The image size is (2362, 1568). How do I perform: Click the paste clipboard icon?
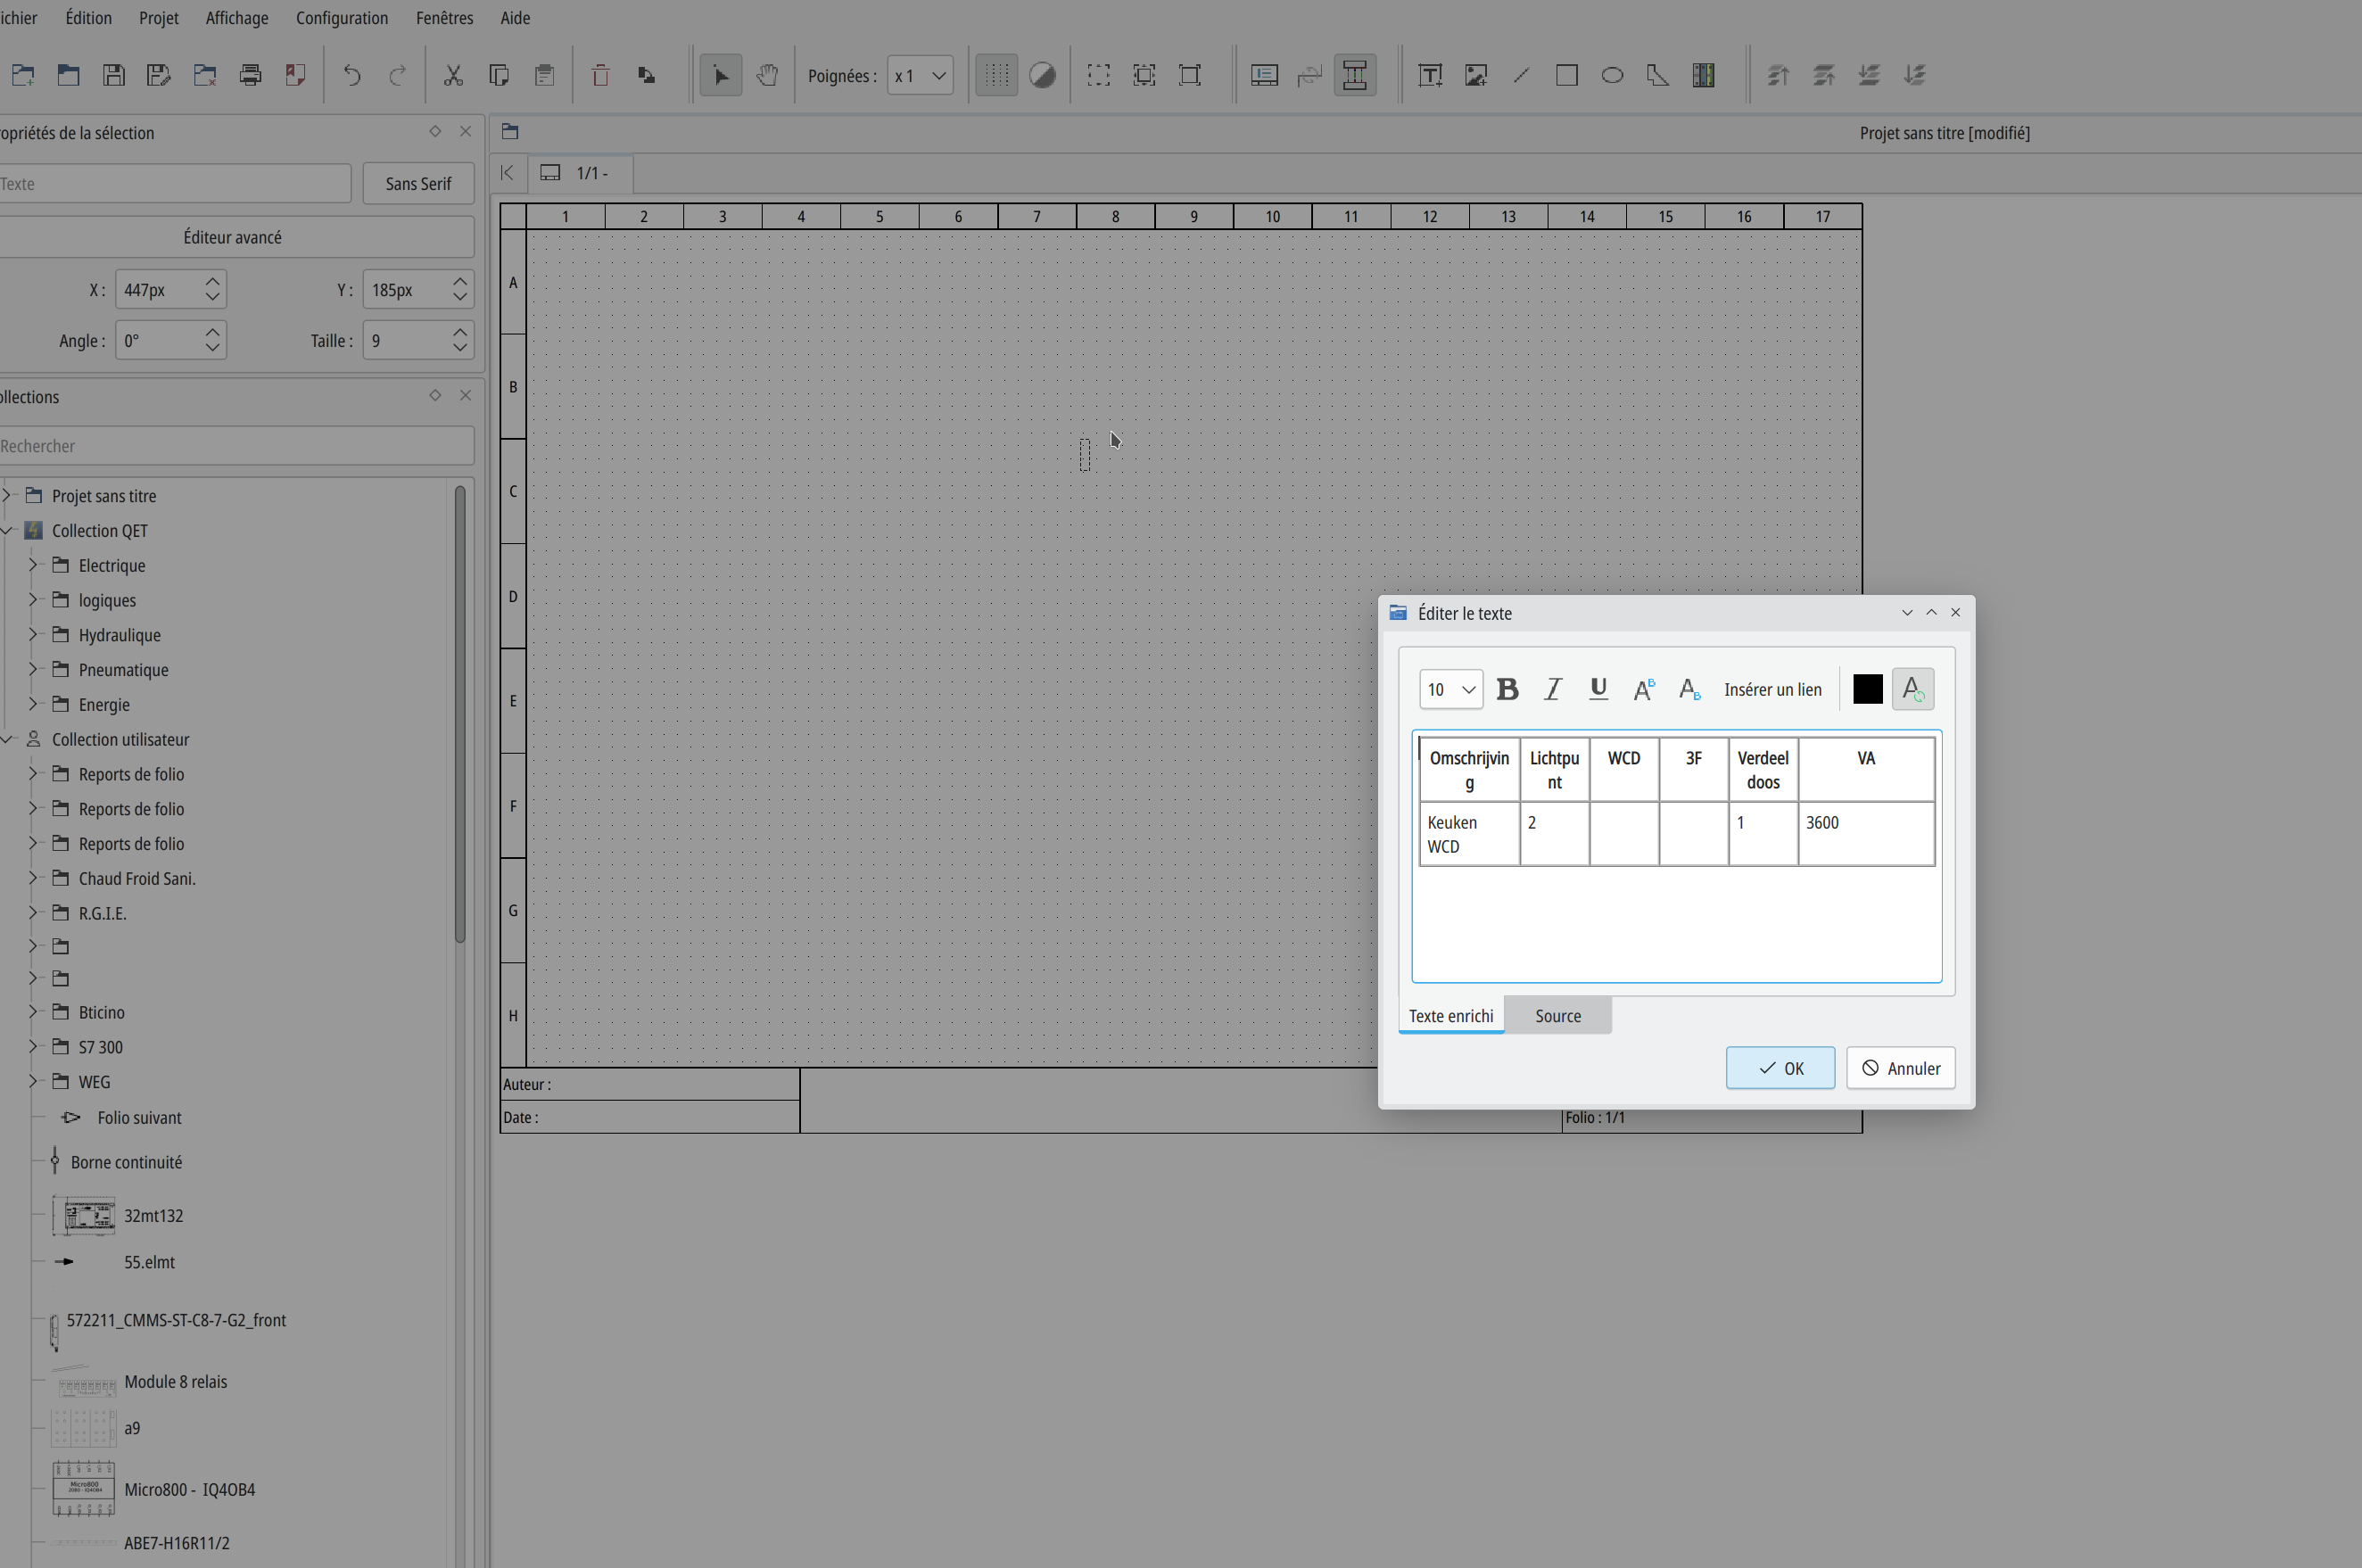544,75
